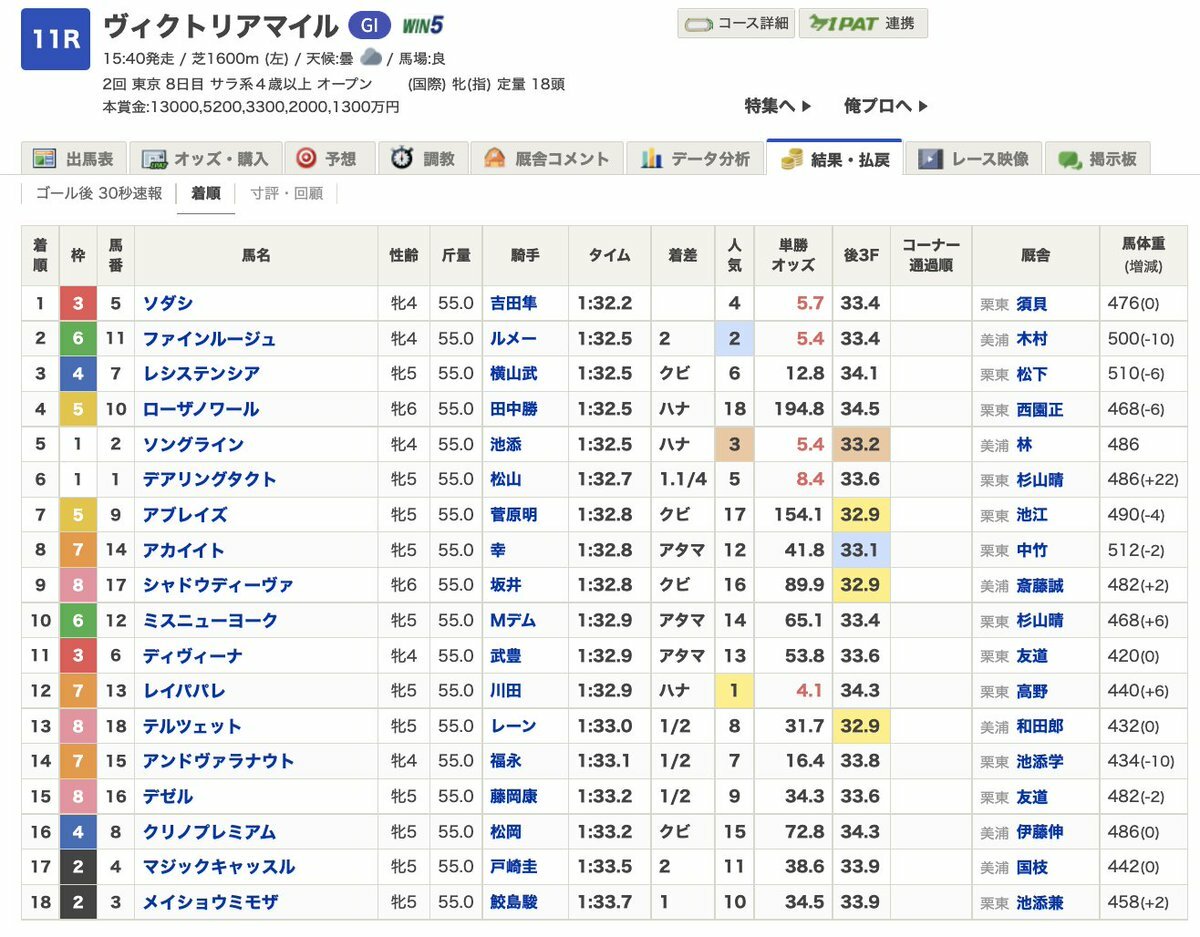Click the 11R race number badge
1200x937 pixels.
click(55, 40)
